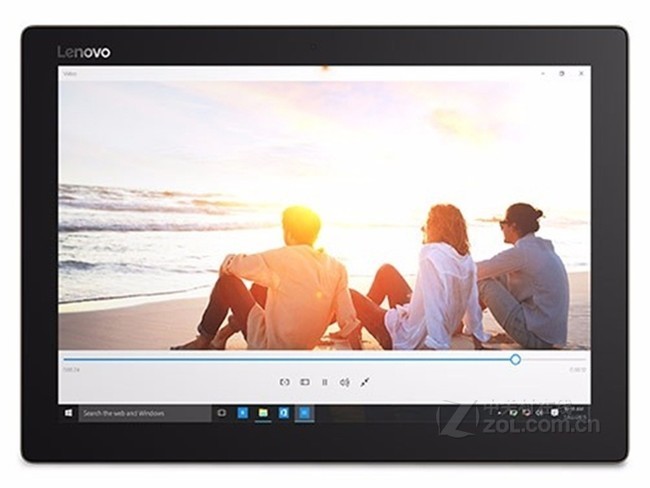Open File Explorer from taskbar

[263, 413]
